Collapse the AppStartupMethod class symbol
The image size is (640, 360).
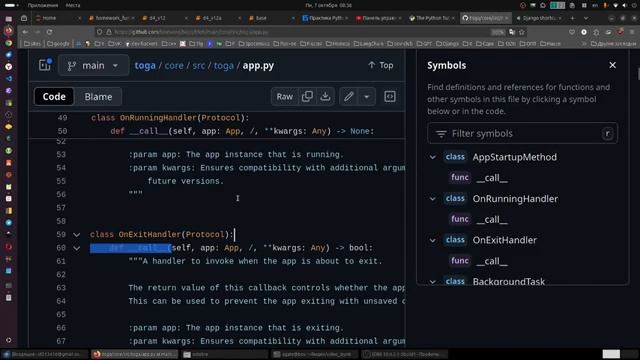(433, 157)
